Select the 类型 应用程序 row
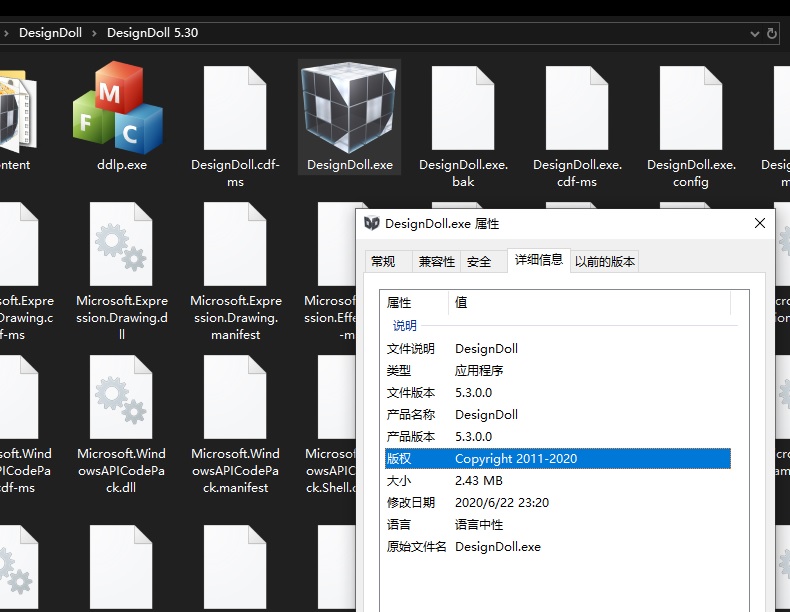 coord(558,371)
